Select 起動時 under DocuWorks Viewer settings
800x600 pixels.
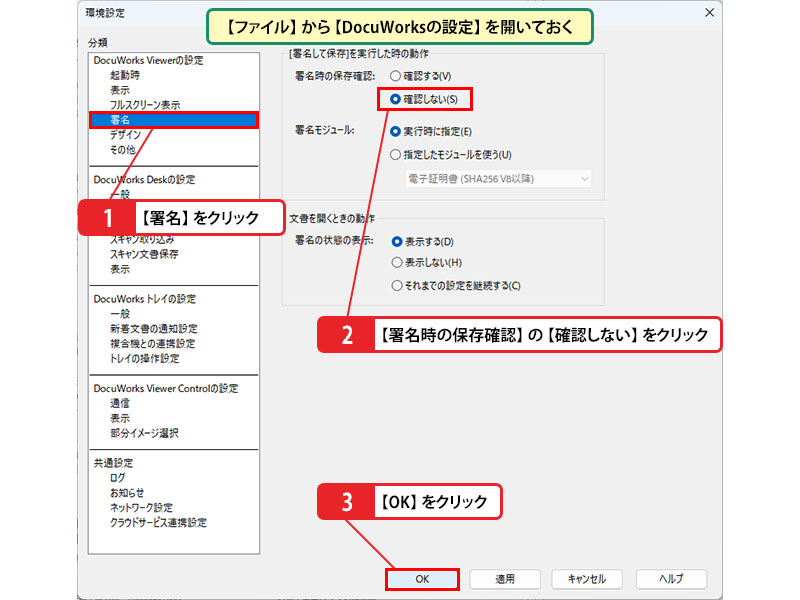pos(125,76)
